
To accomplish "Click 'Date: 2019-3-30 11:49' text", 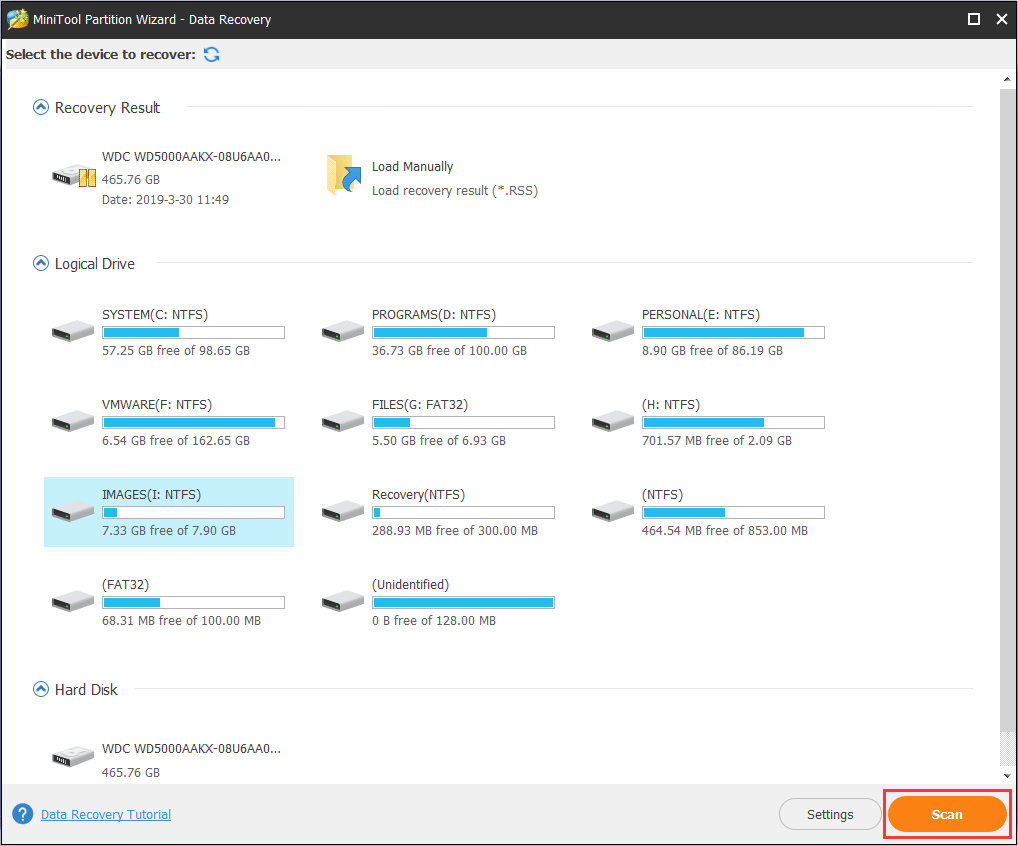I will click(x=165, y=199).
